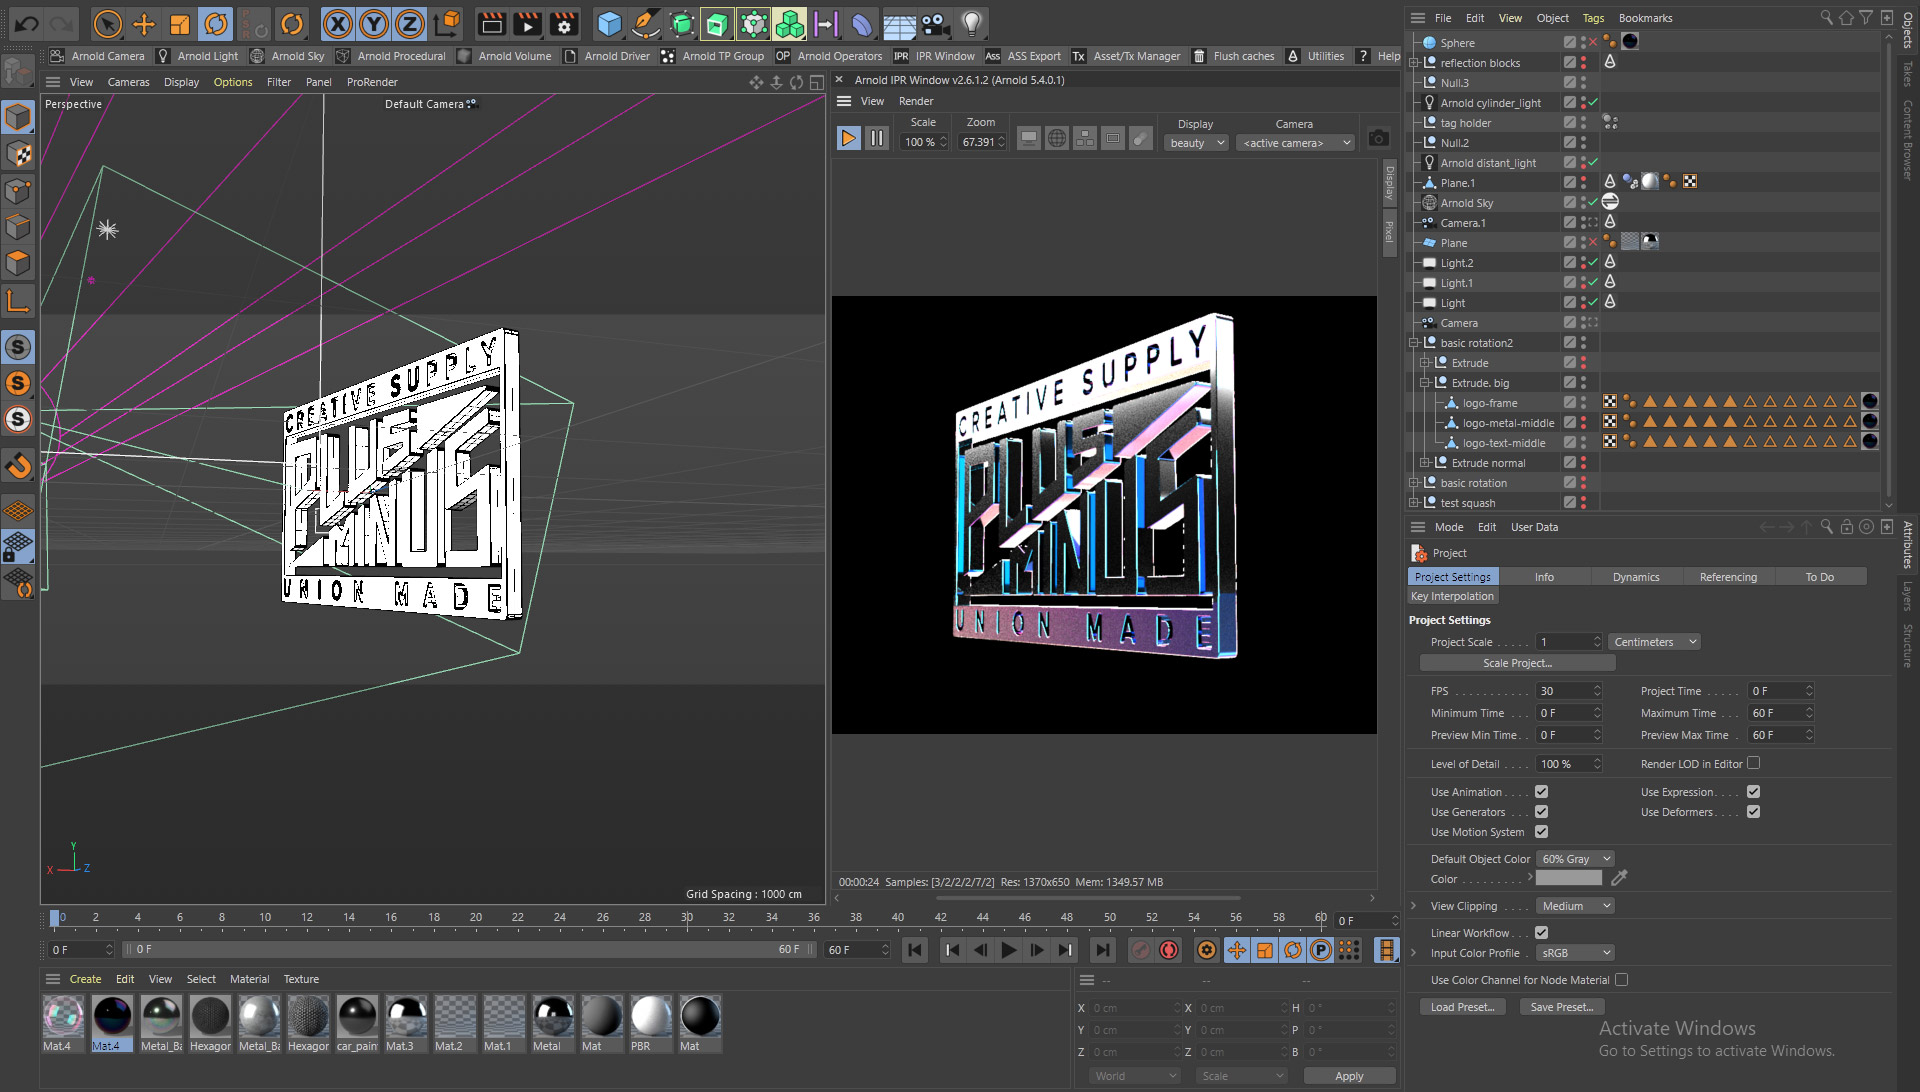The width and height of the screenshot is (1920, 1092).
Task: Pause the Arnold IPR render
Action: pyautogui.click(x=877, y=138)
